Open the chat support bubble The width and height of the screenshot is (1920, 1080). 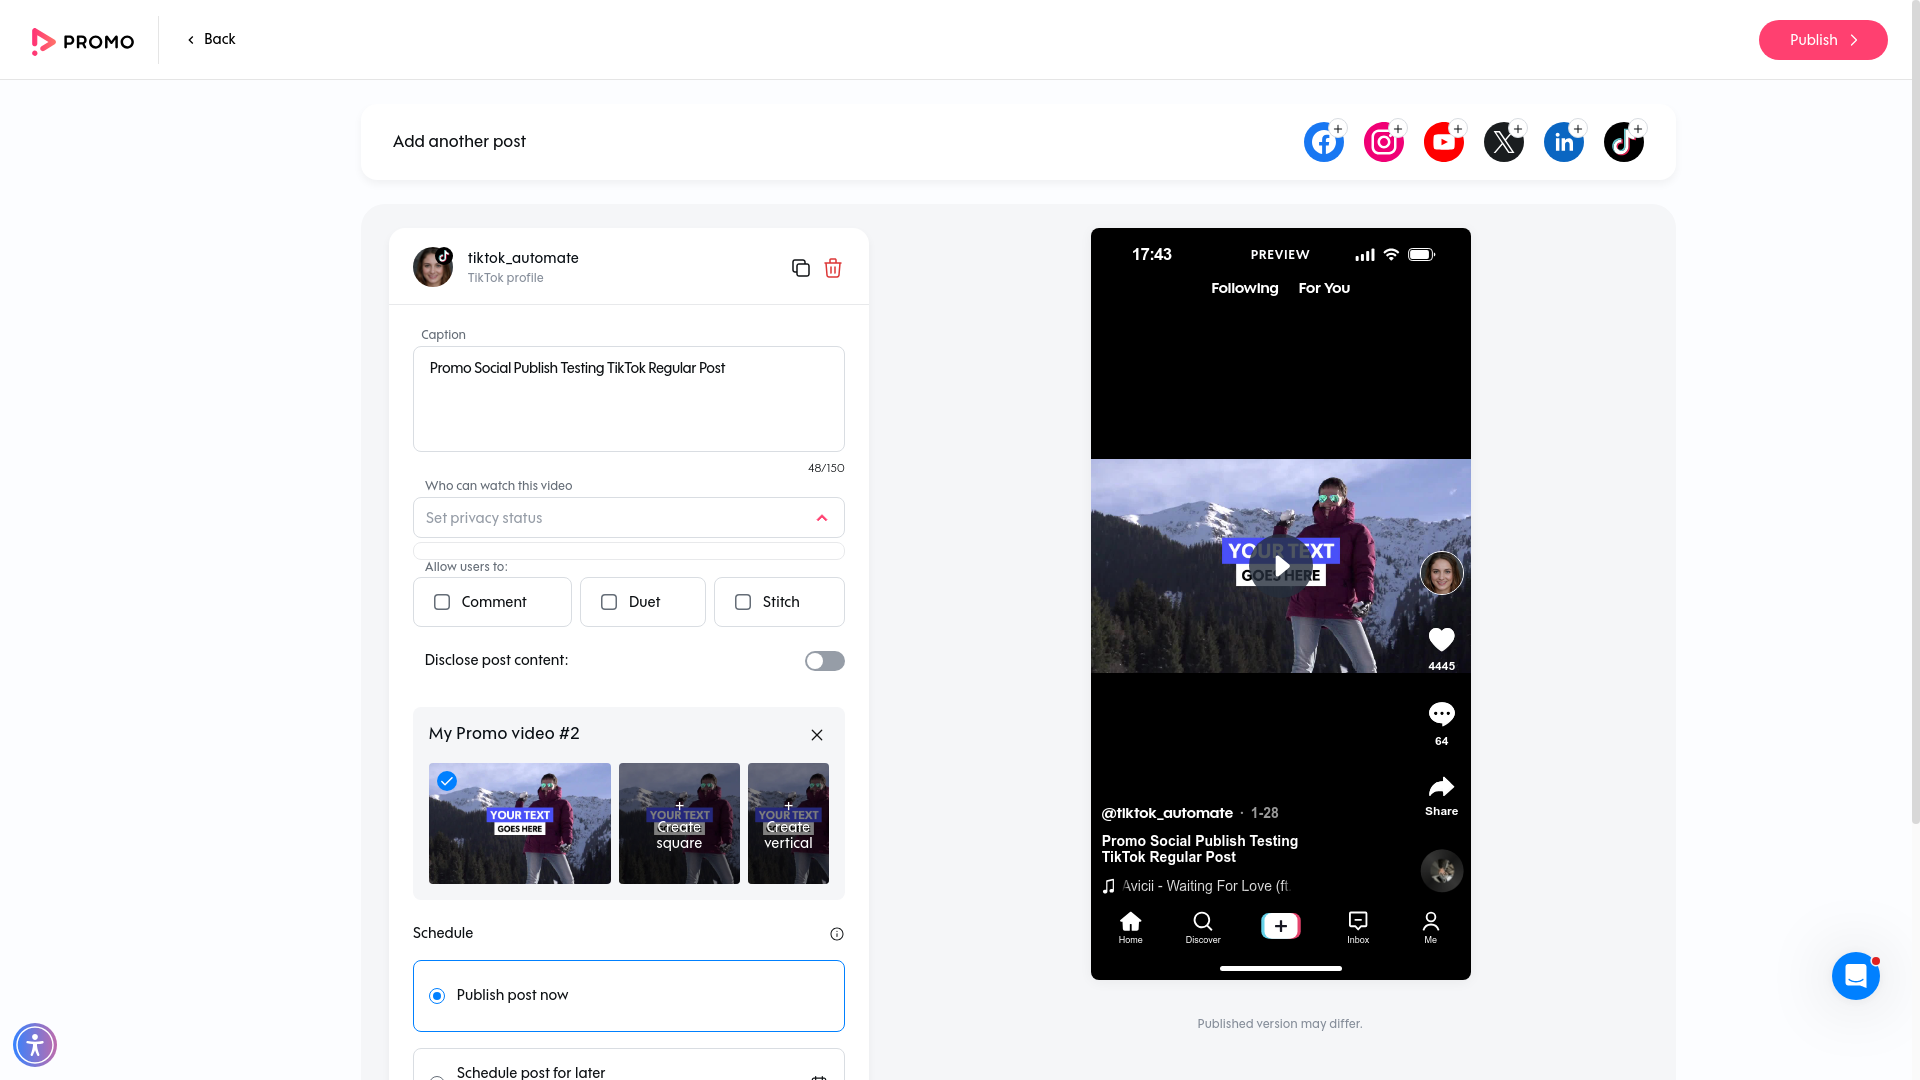[1856, 976]
